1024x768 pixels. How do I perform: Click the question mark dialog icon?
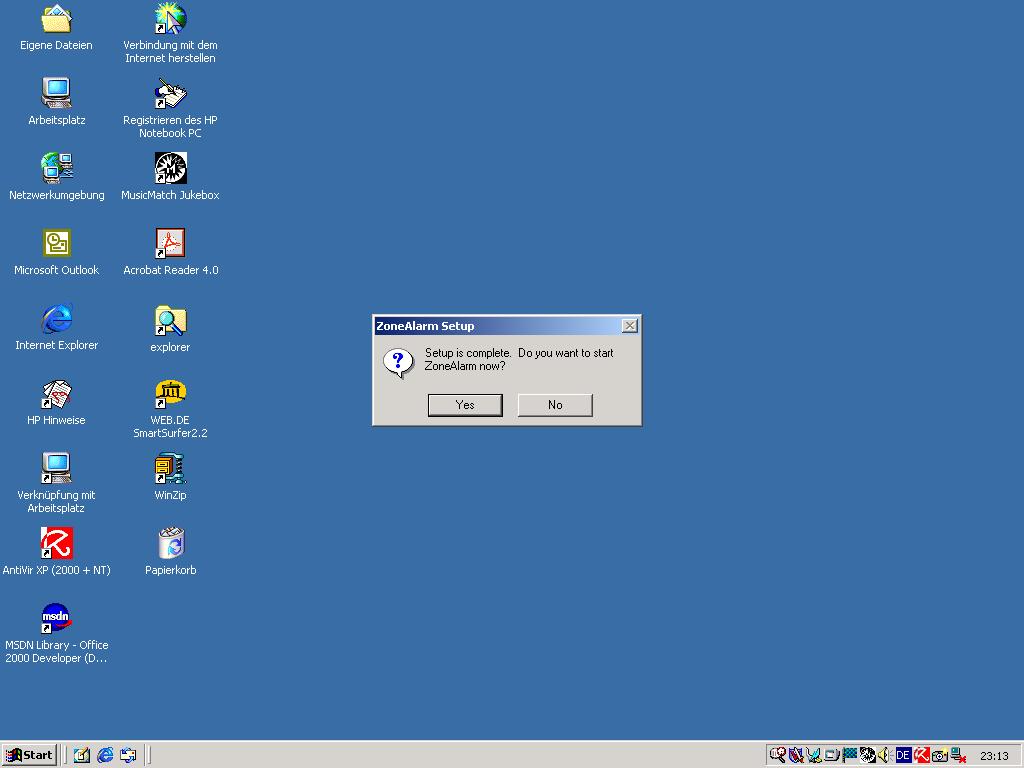tap(398, 363)
